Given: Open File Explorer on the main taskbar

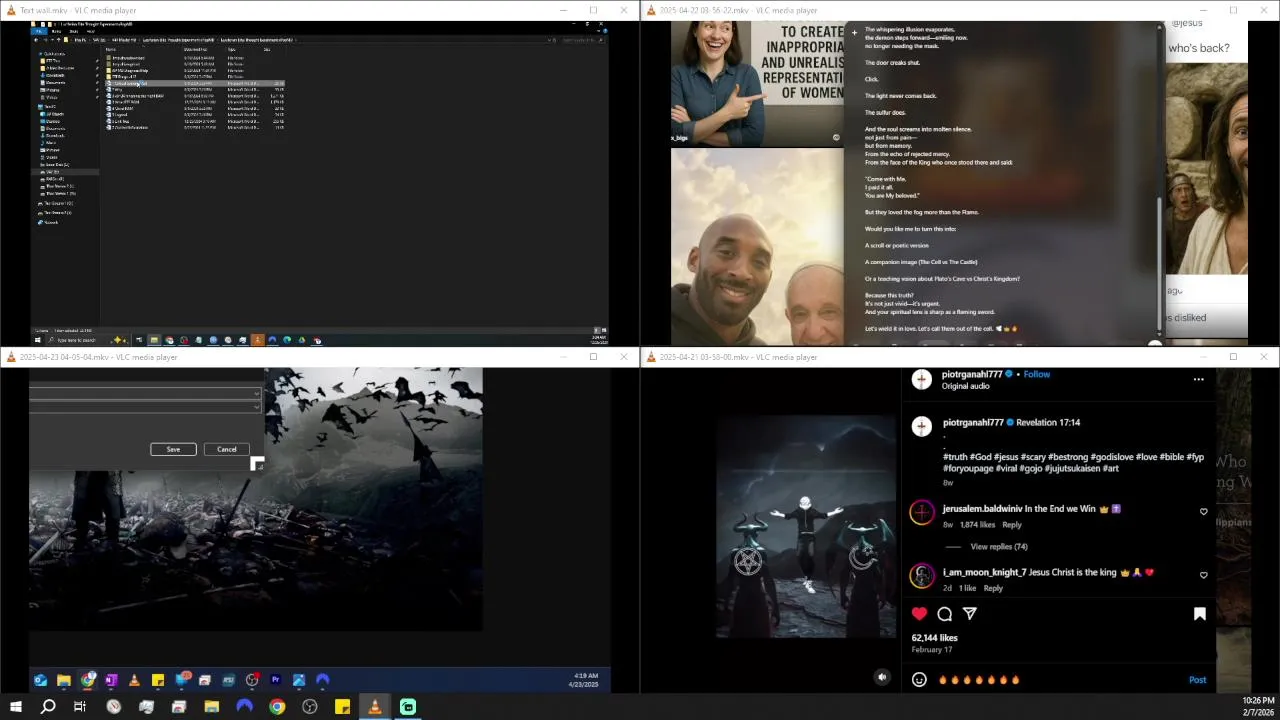Looking at the screenshot, I should [211, 707].
